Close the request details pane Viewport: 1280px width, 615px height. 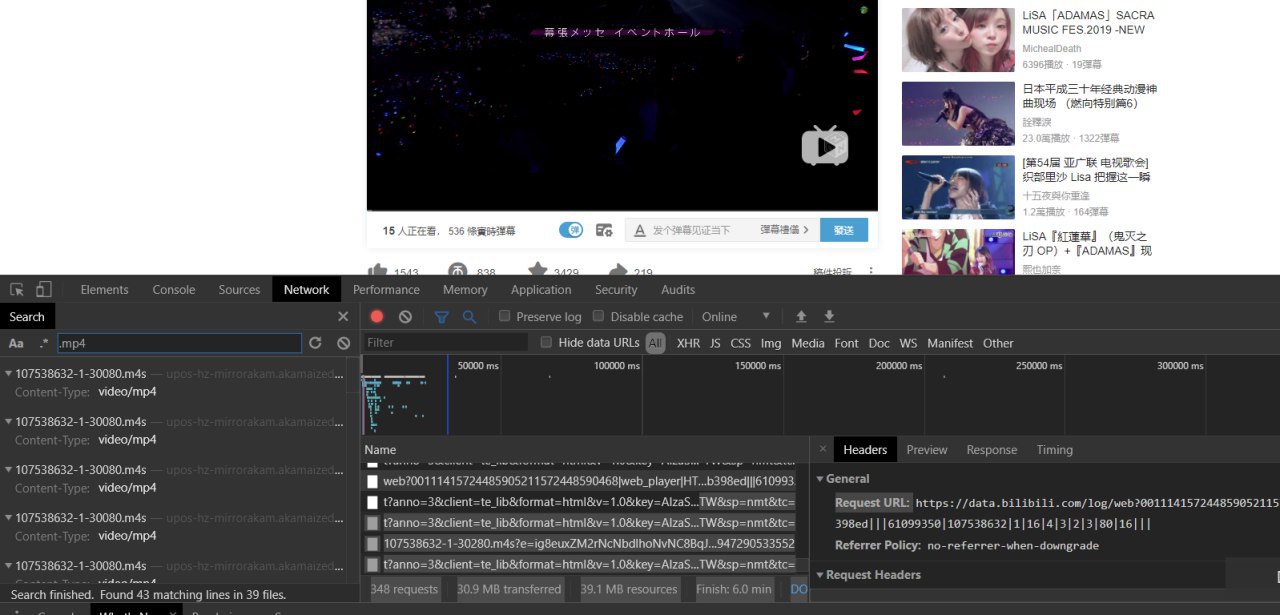(823, 450)
